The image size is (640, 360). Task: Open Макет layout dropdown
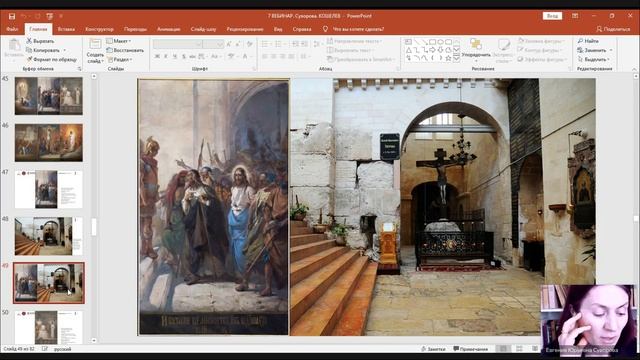click(118, 41)
